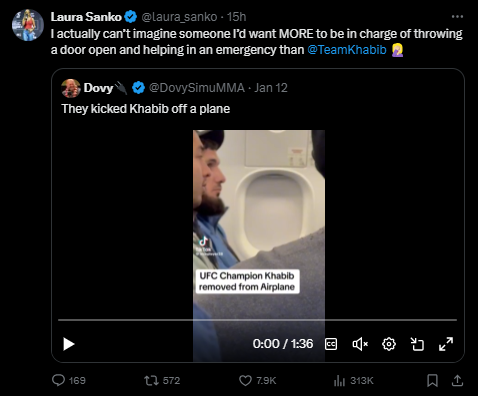This screenshot has height=396, width=478.
Task: Open Laura Sanko's profile avatar
Action: (x=28, y=25)
